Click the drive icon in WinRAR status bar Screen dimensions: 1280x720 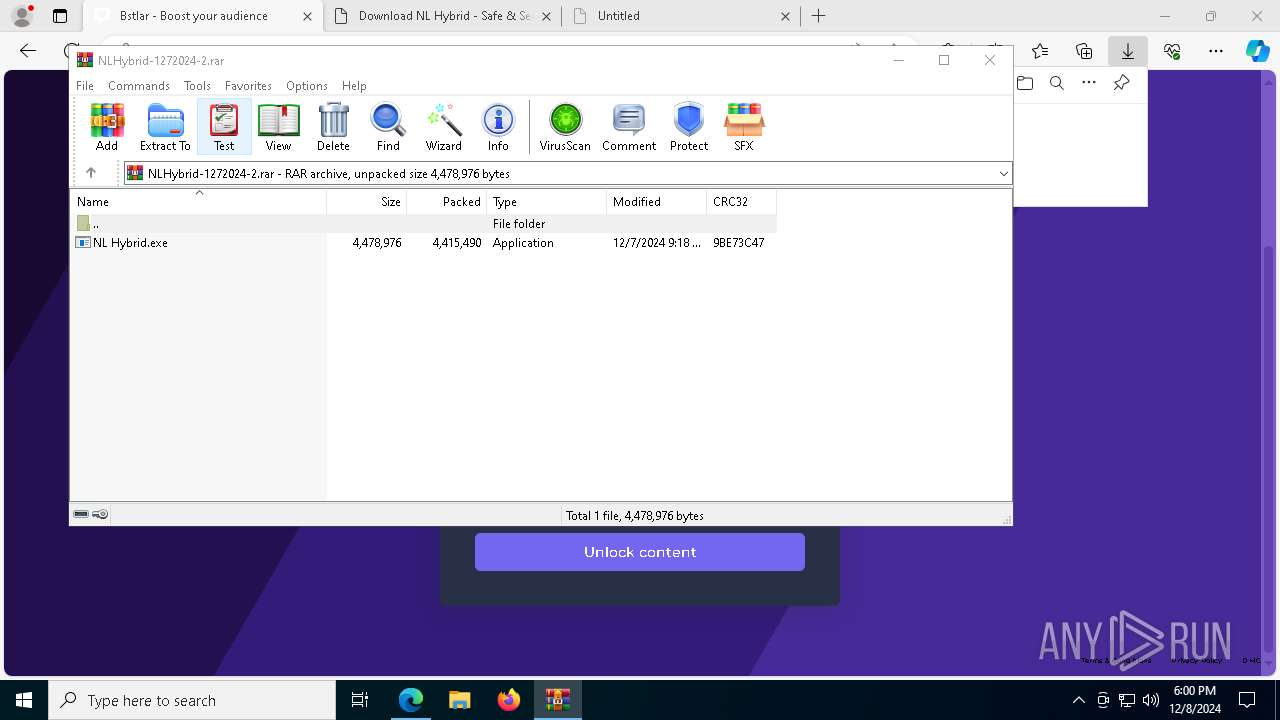click(81, 514)
